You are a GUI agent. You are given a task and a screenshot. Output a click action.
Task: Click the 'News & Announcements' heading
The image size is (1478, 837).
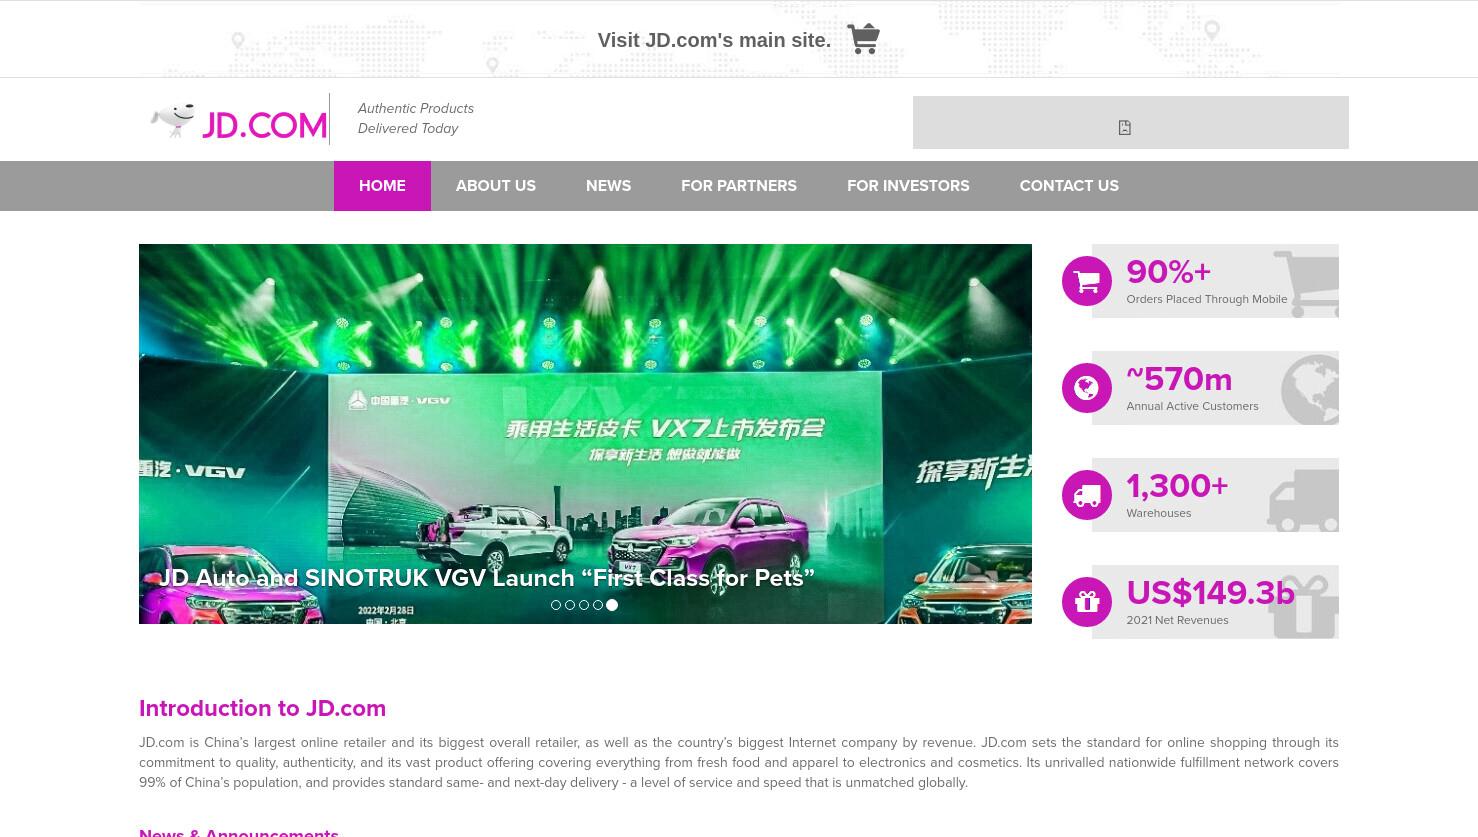pyautogui.click(x=239, y=831)
